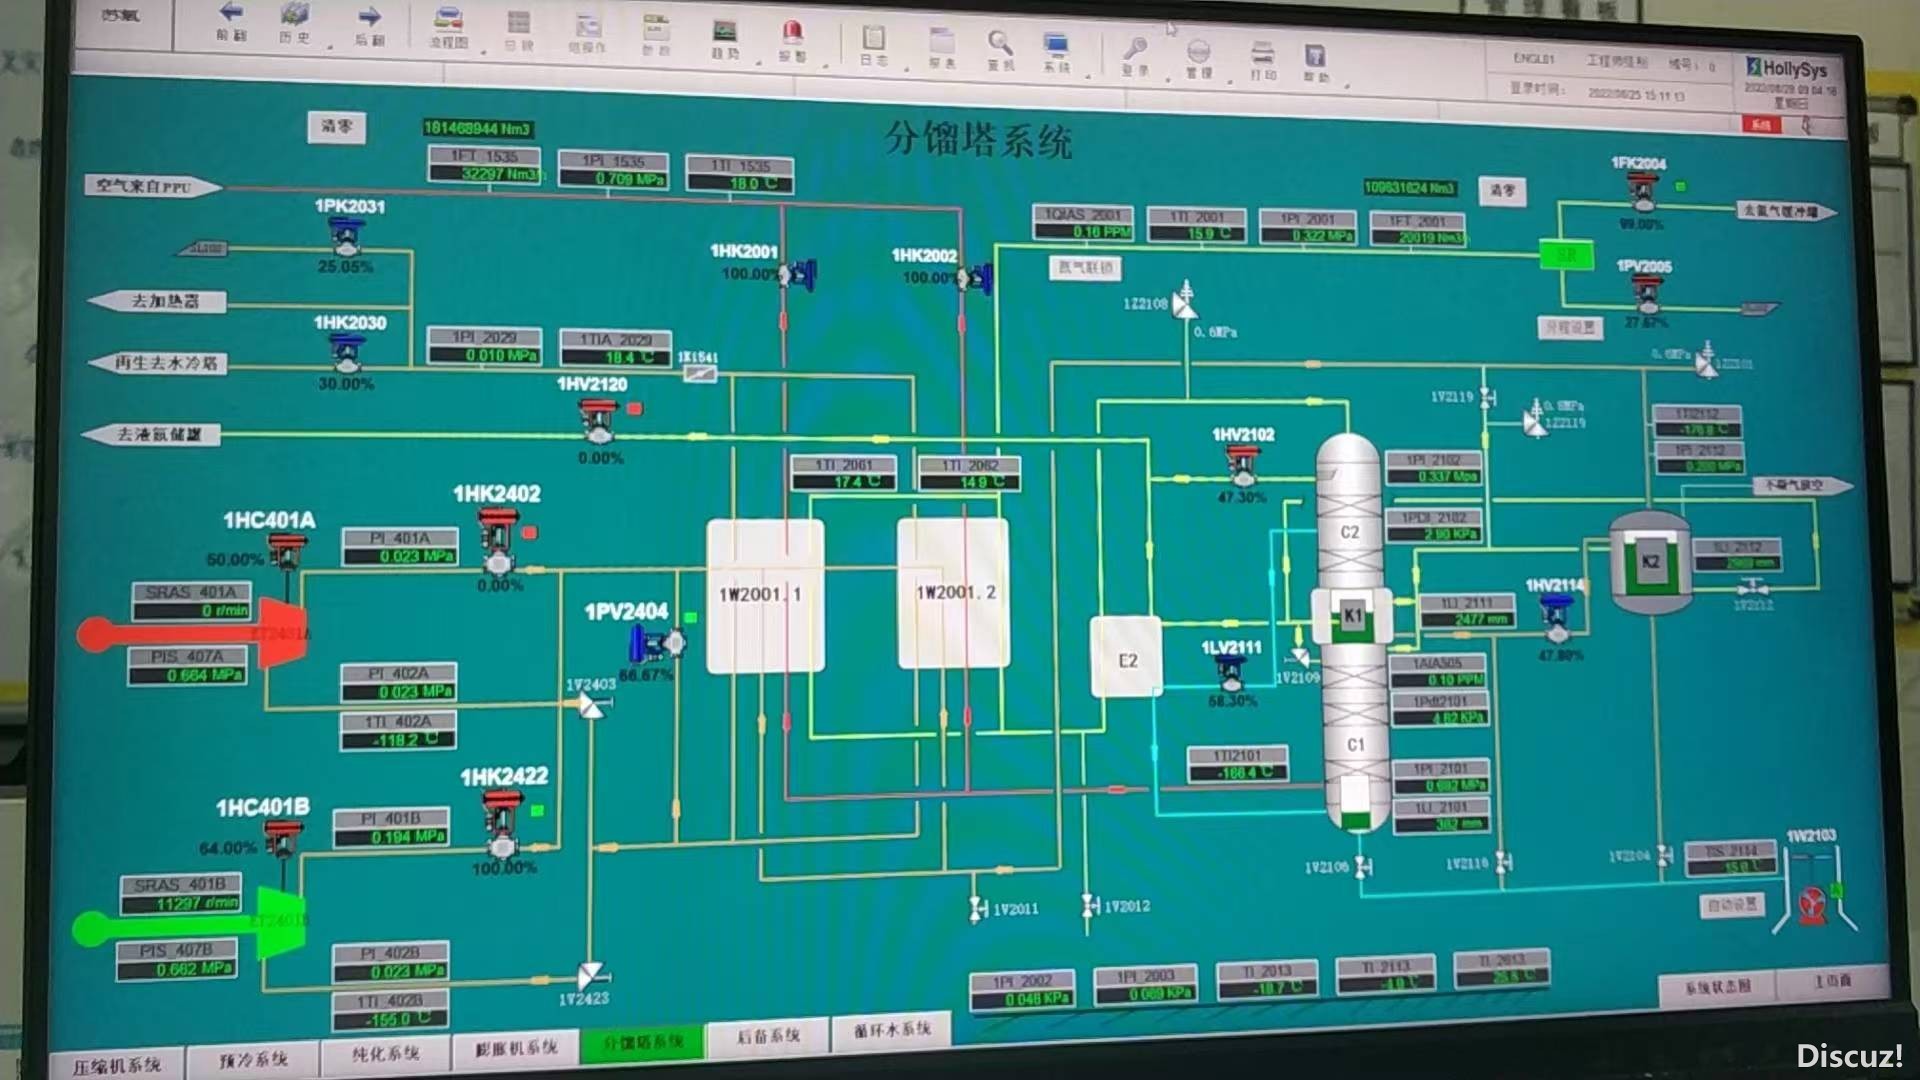
Task: Select valve 1HC401A icon
Action: pos(287,552)
